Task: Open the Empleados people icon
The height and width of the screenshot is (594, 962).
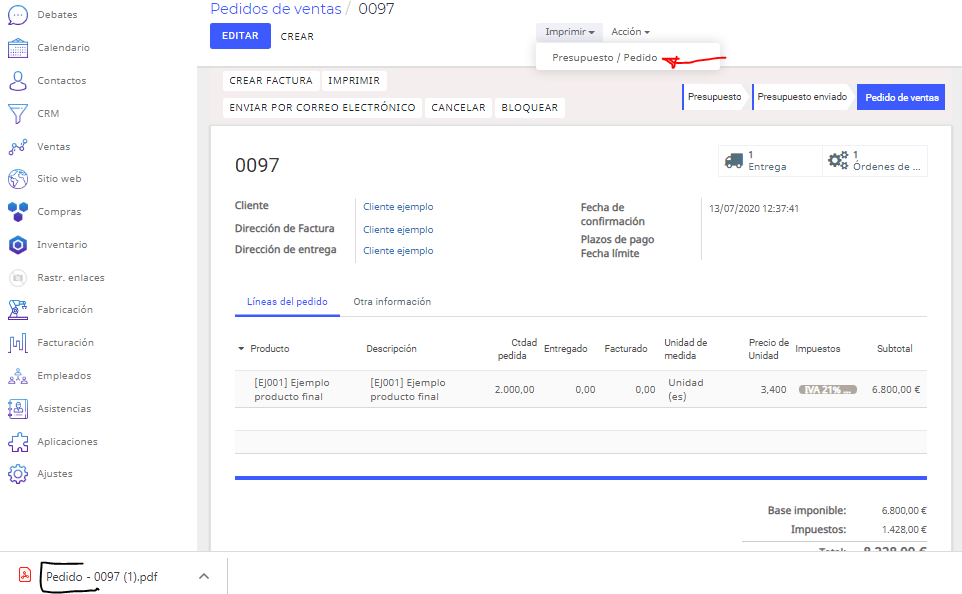Action: click(x=18, y=376)
